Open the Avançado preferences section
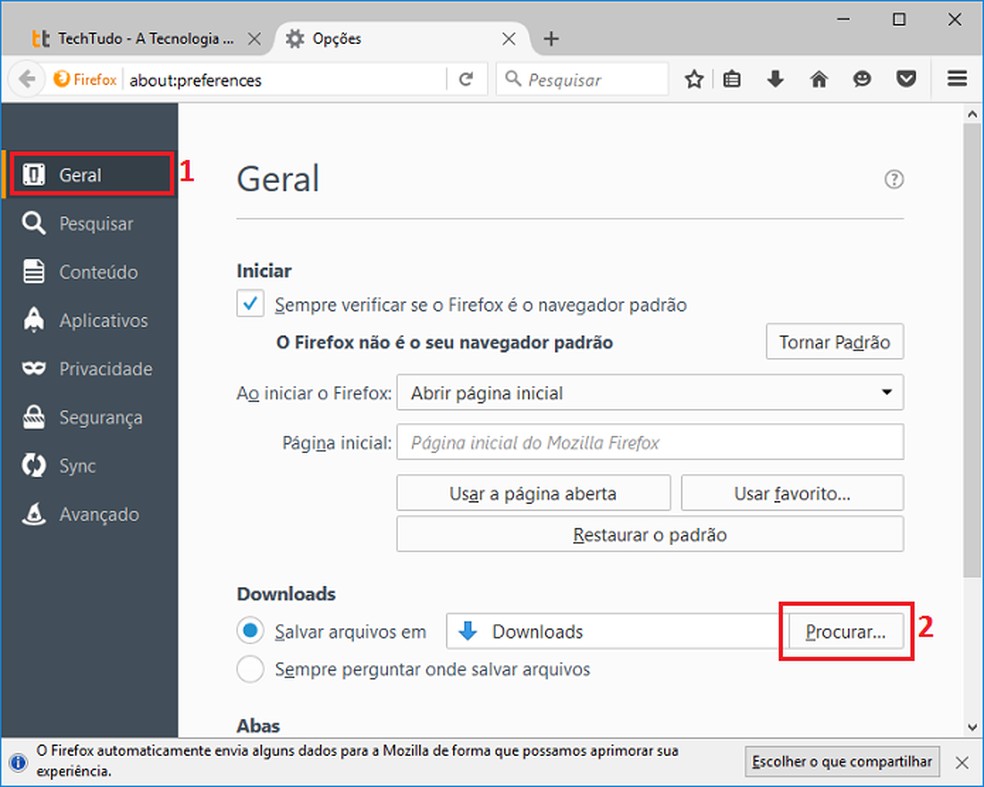This screenshot has height=787, width=984. click(89, 514)
